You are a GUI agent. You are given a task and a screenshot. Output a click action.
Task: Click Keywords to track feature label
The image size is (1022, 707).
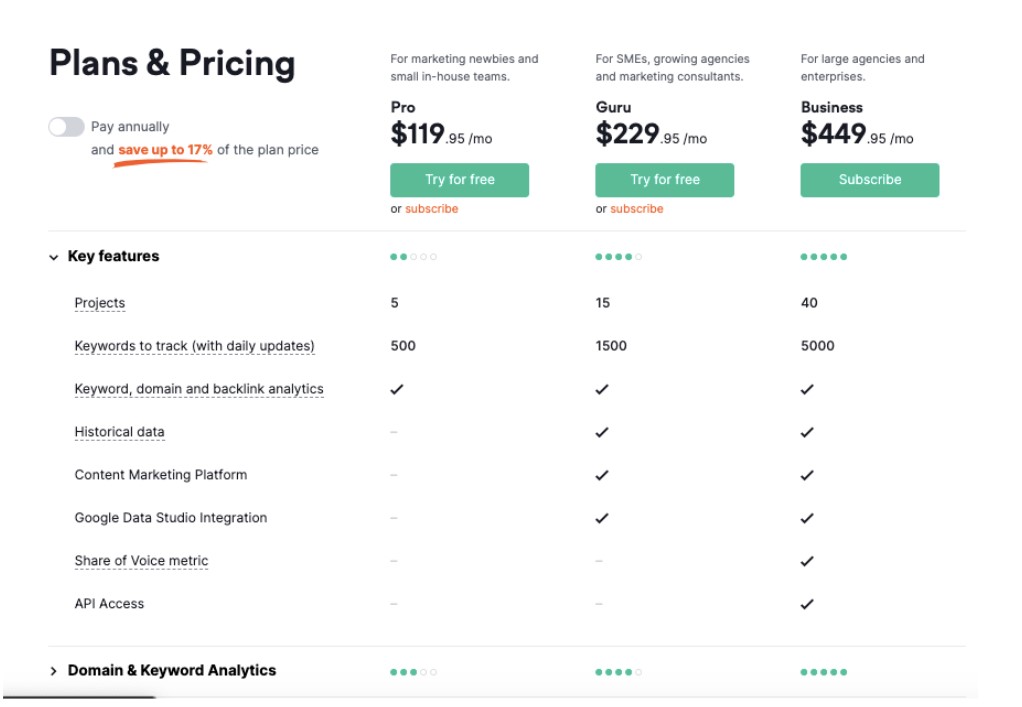194,346
